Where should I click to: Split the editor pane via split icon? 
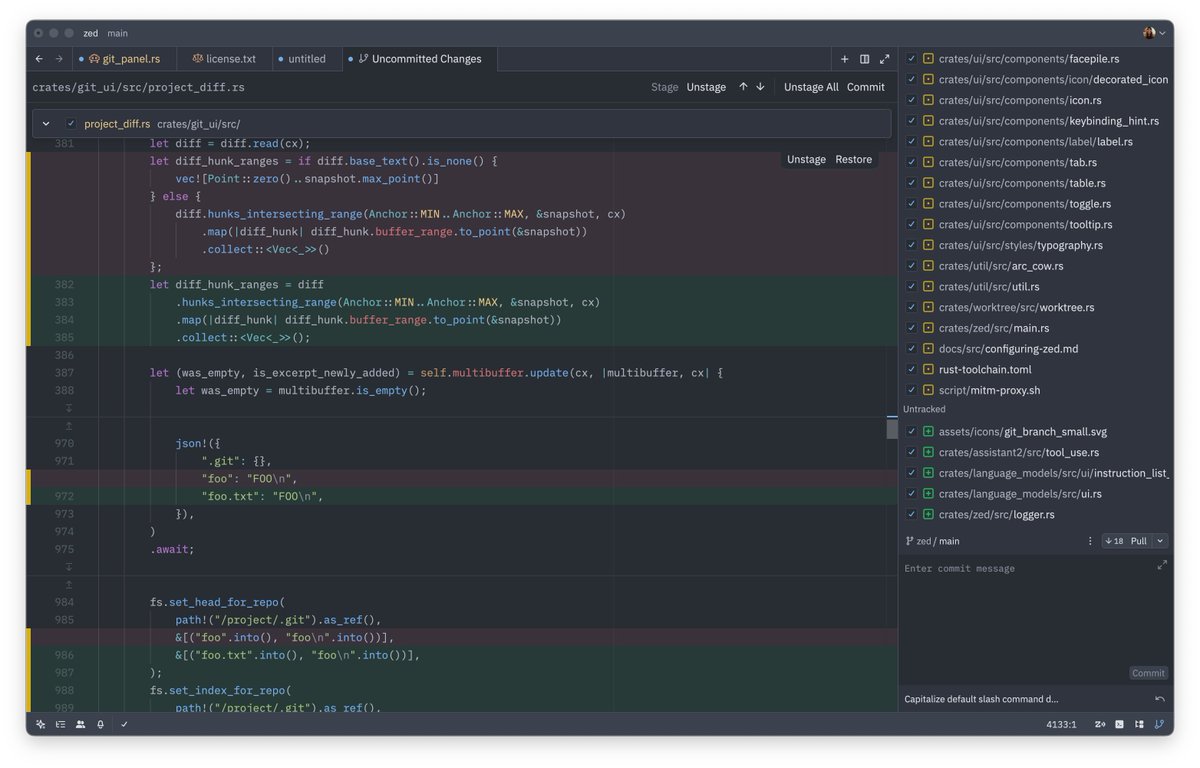click(x=865, y=59)
